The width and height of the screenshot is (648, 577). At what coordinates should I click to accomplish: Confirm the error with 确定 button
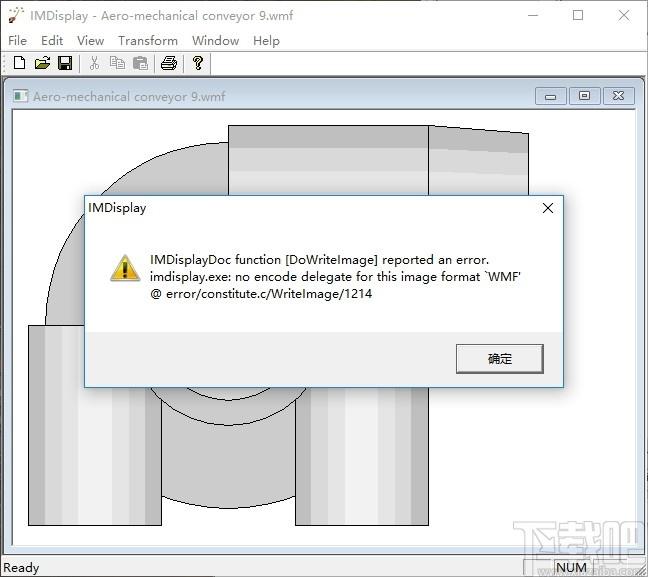click(x=500, y=359)
